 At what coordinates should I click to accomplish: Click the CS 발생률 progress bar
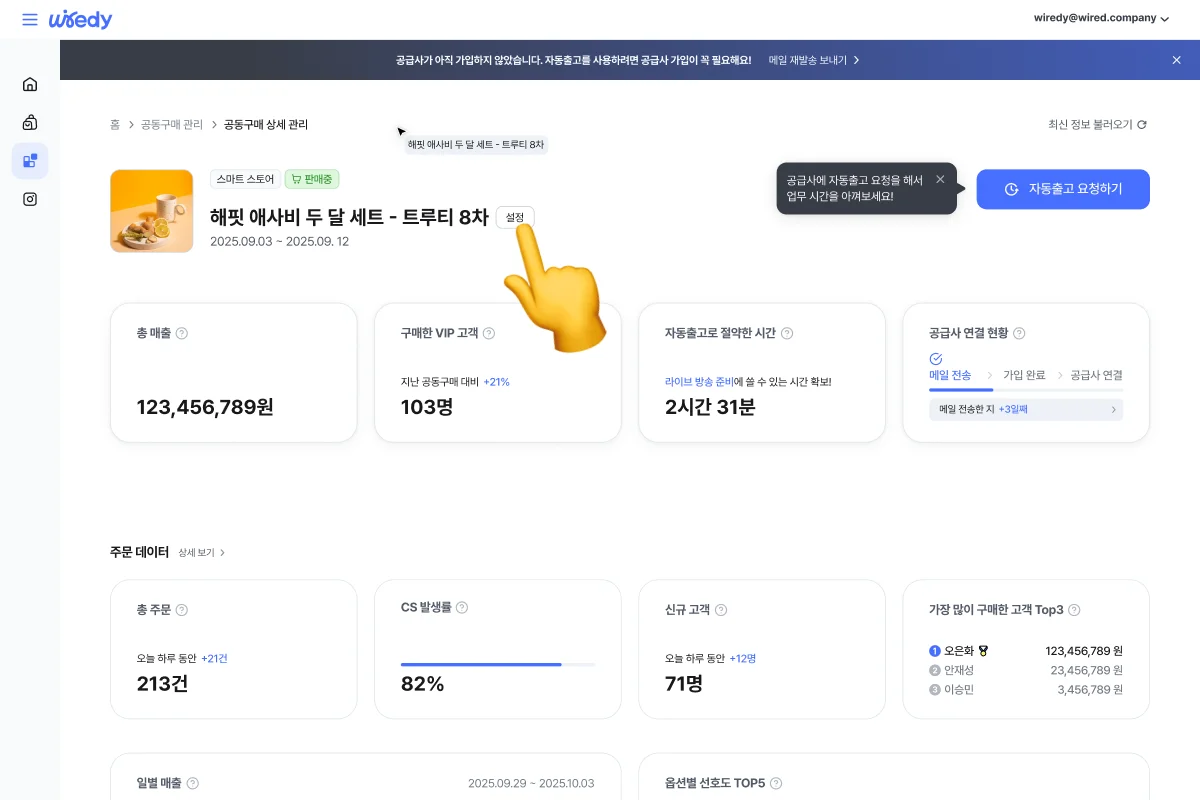point(497,664)
